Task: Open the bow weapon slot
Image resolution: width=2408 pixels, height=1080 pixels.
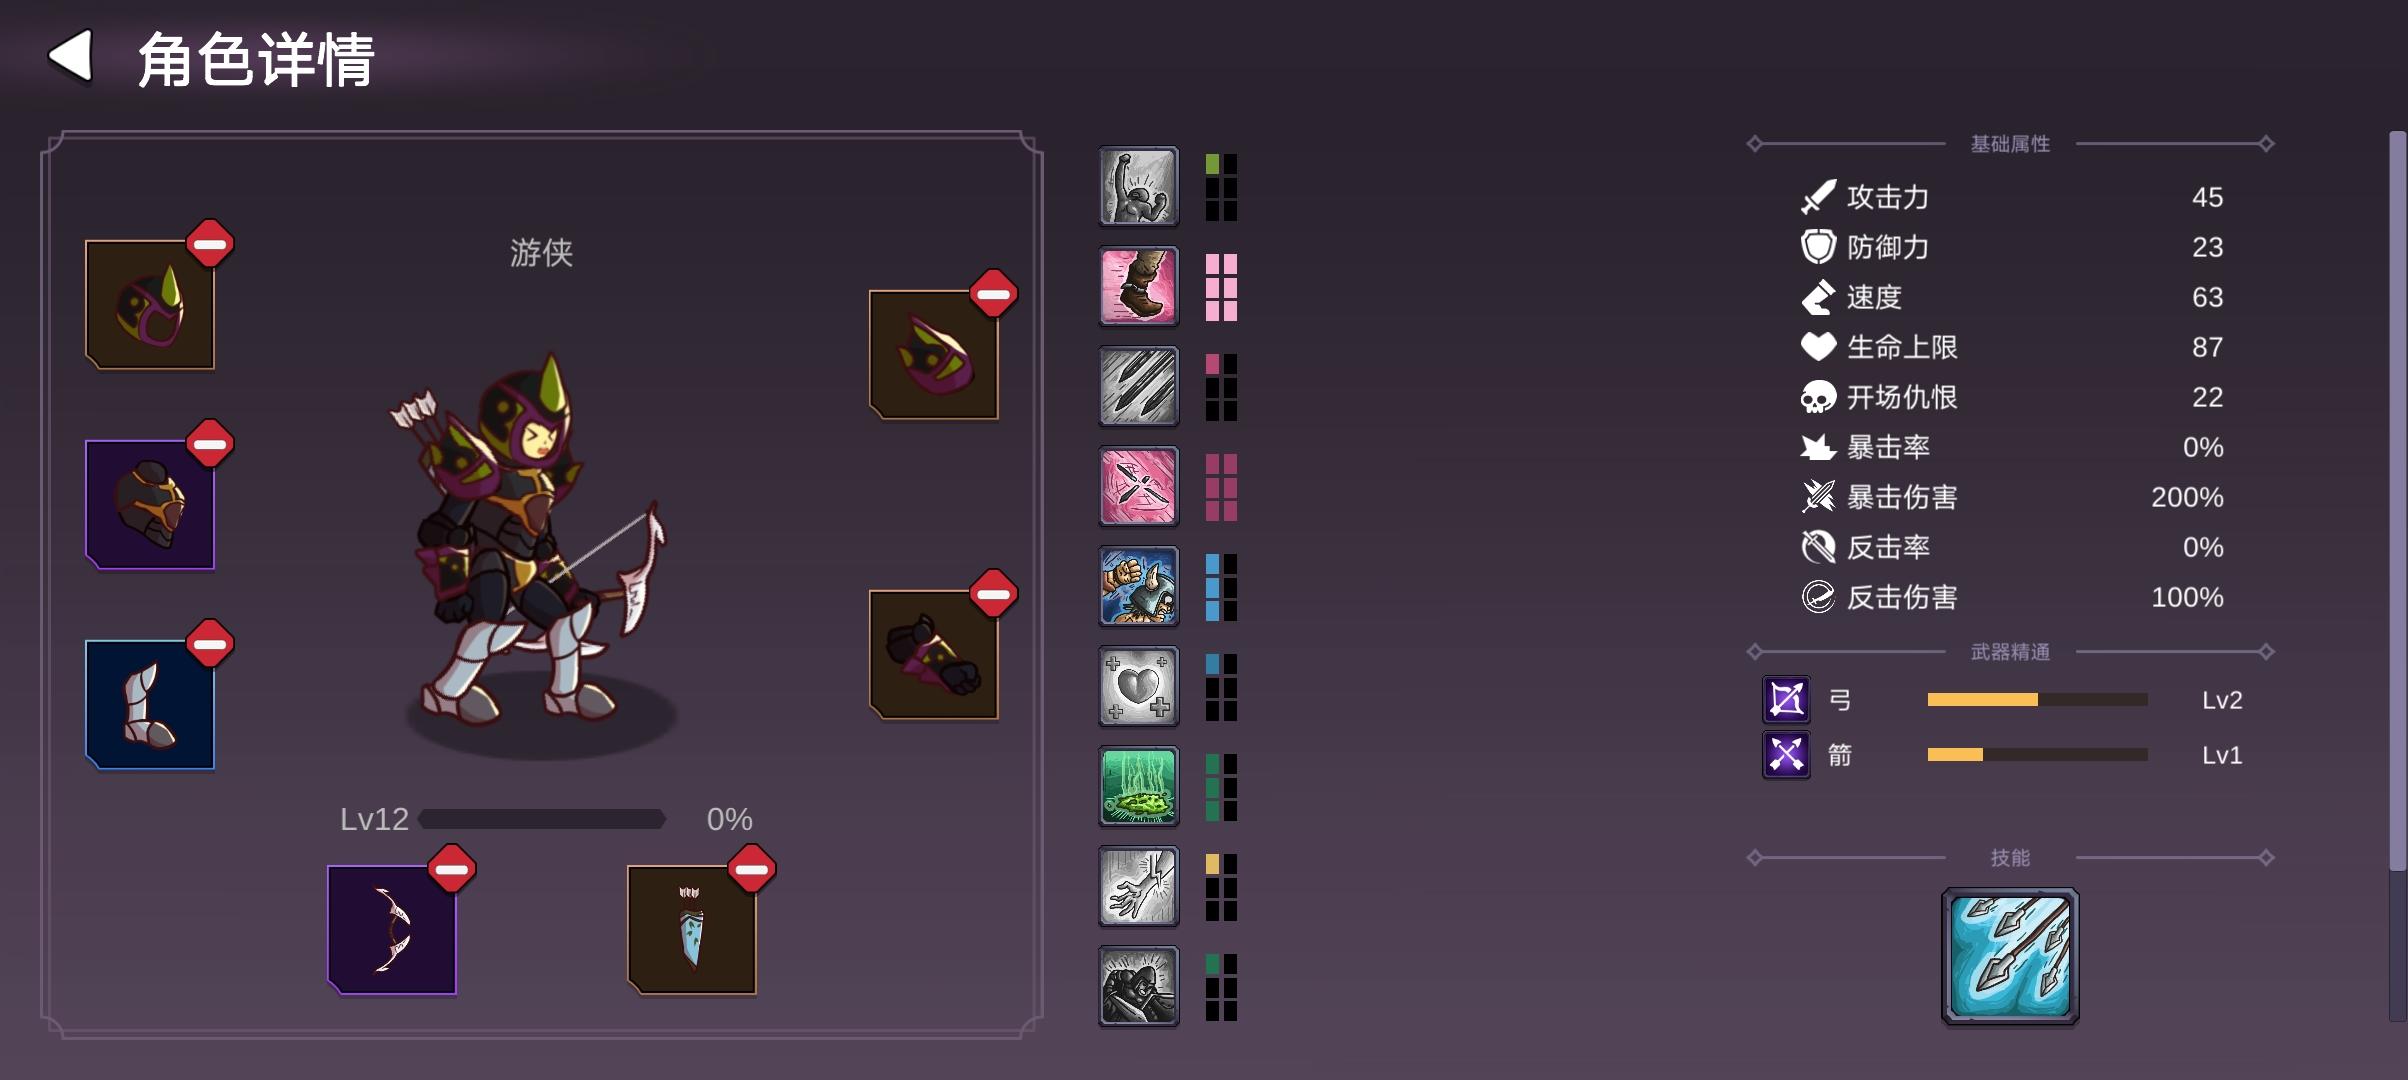Action: tap(392, 930)
